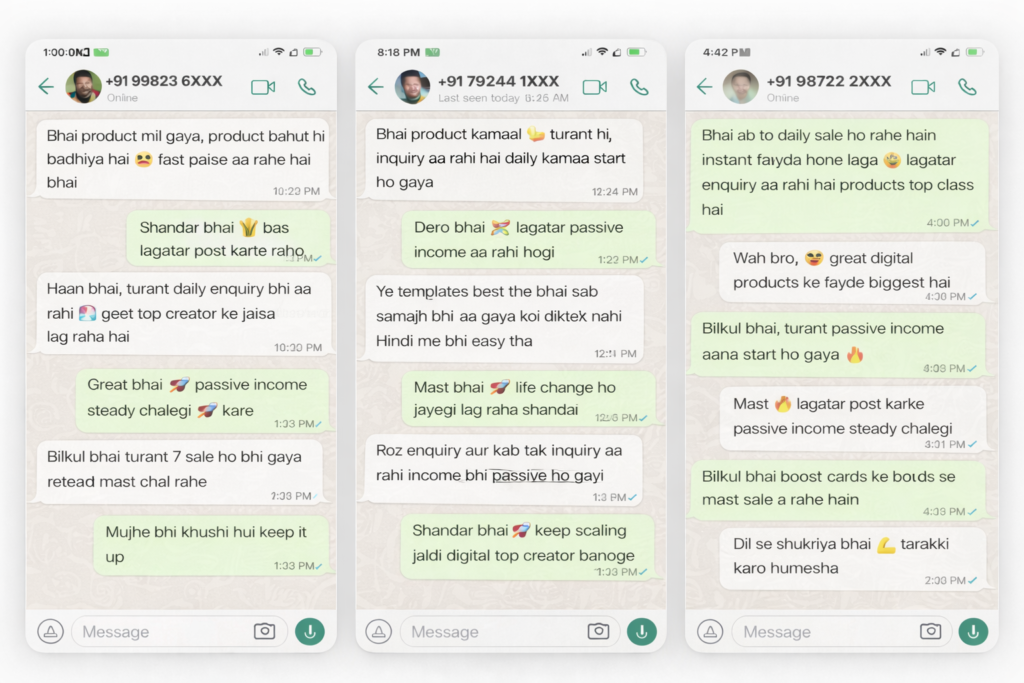This screenshot has height=683, width=1024.
Task: Open profile photo of +91 99823 6XXX
Action: pos(83,87)
